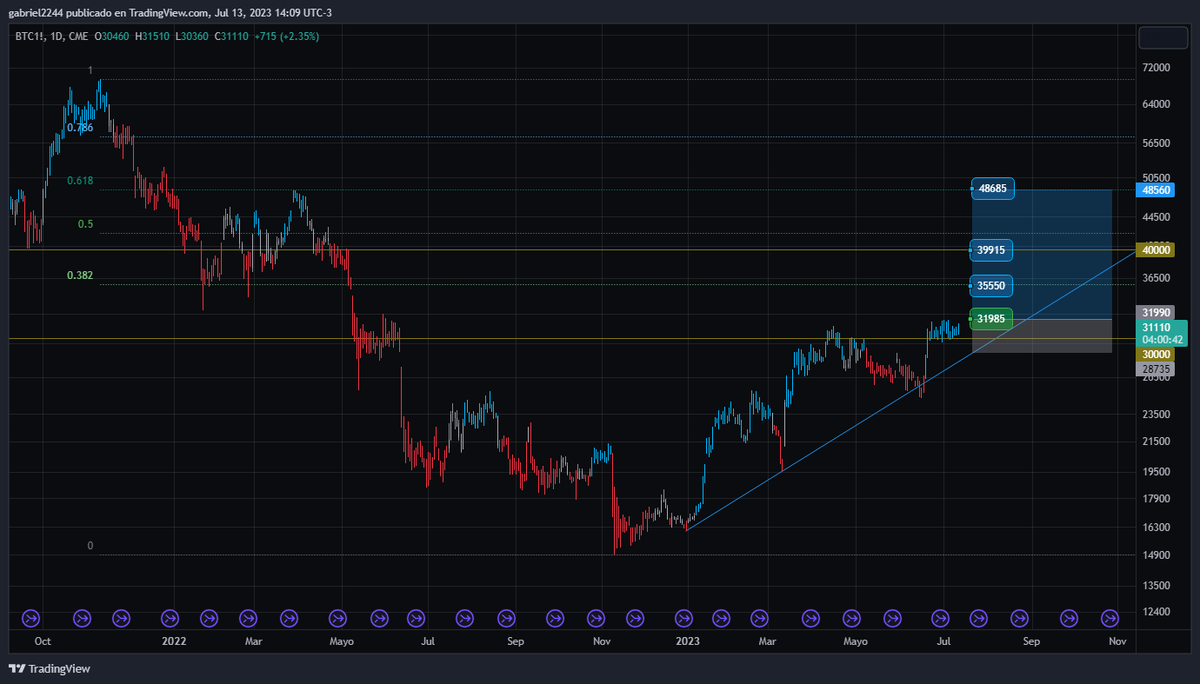The height and width of the screenshot is (684, 1200).
Task: Open event marker above Mayo 2023 label
Action: 852,618
